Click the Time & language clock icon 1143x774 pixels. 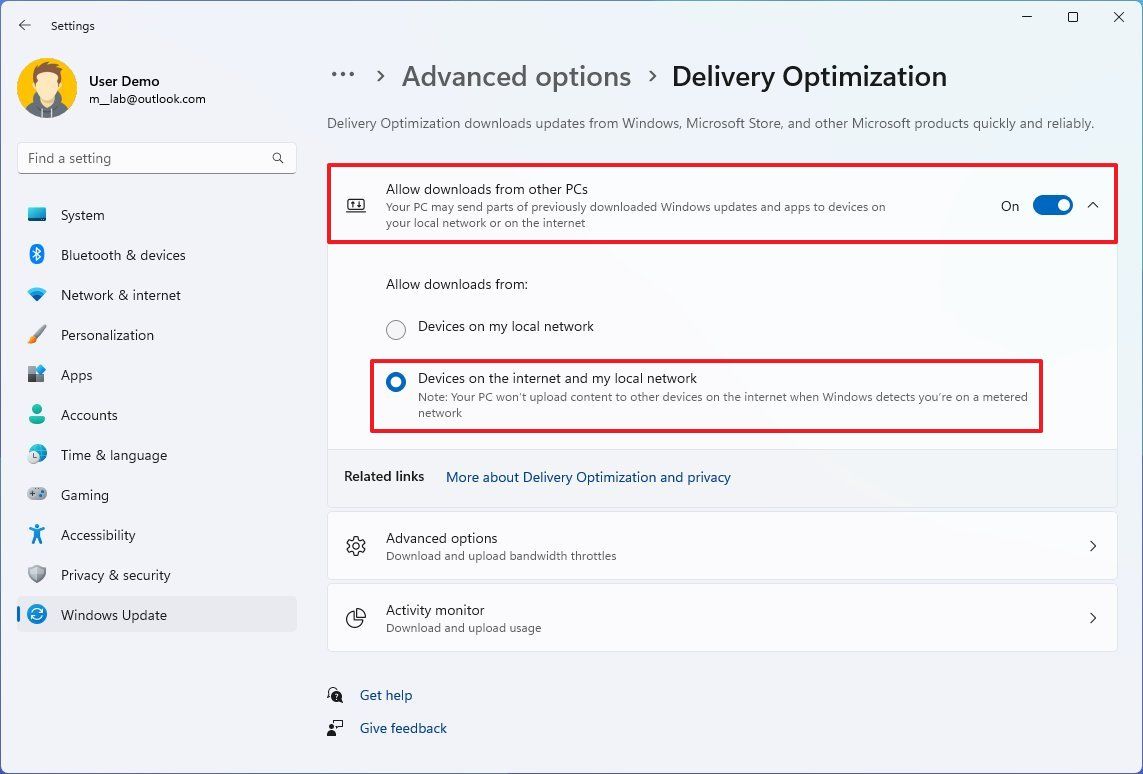pos(36,455)
